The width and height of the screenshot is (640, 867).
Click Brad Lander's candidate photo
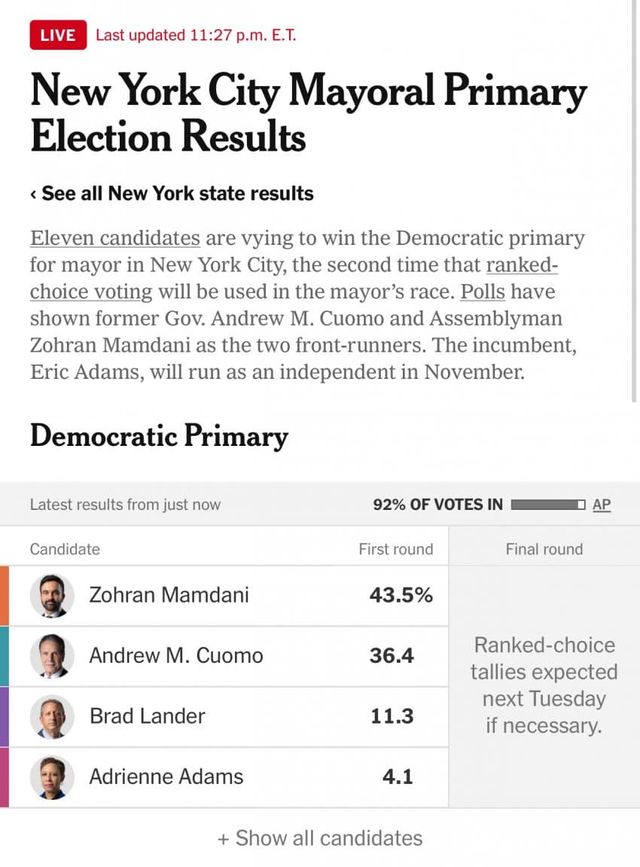click(51, 716)
